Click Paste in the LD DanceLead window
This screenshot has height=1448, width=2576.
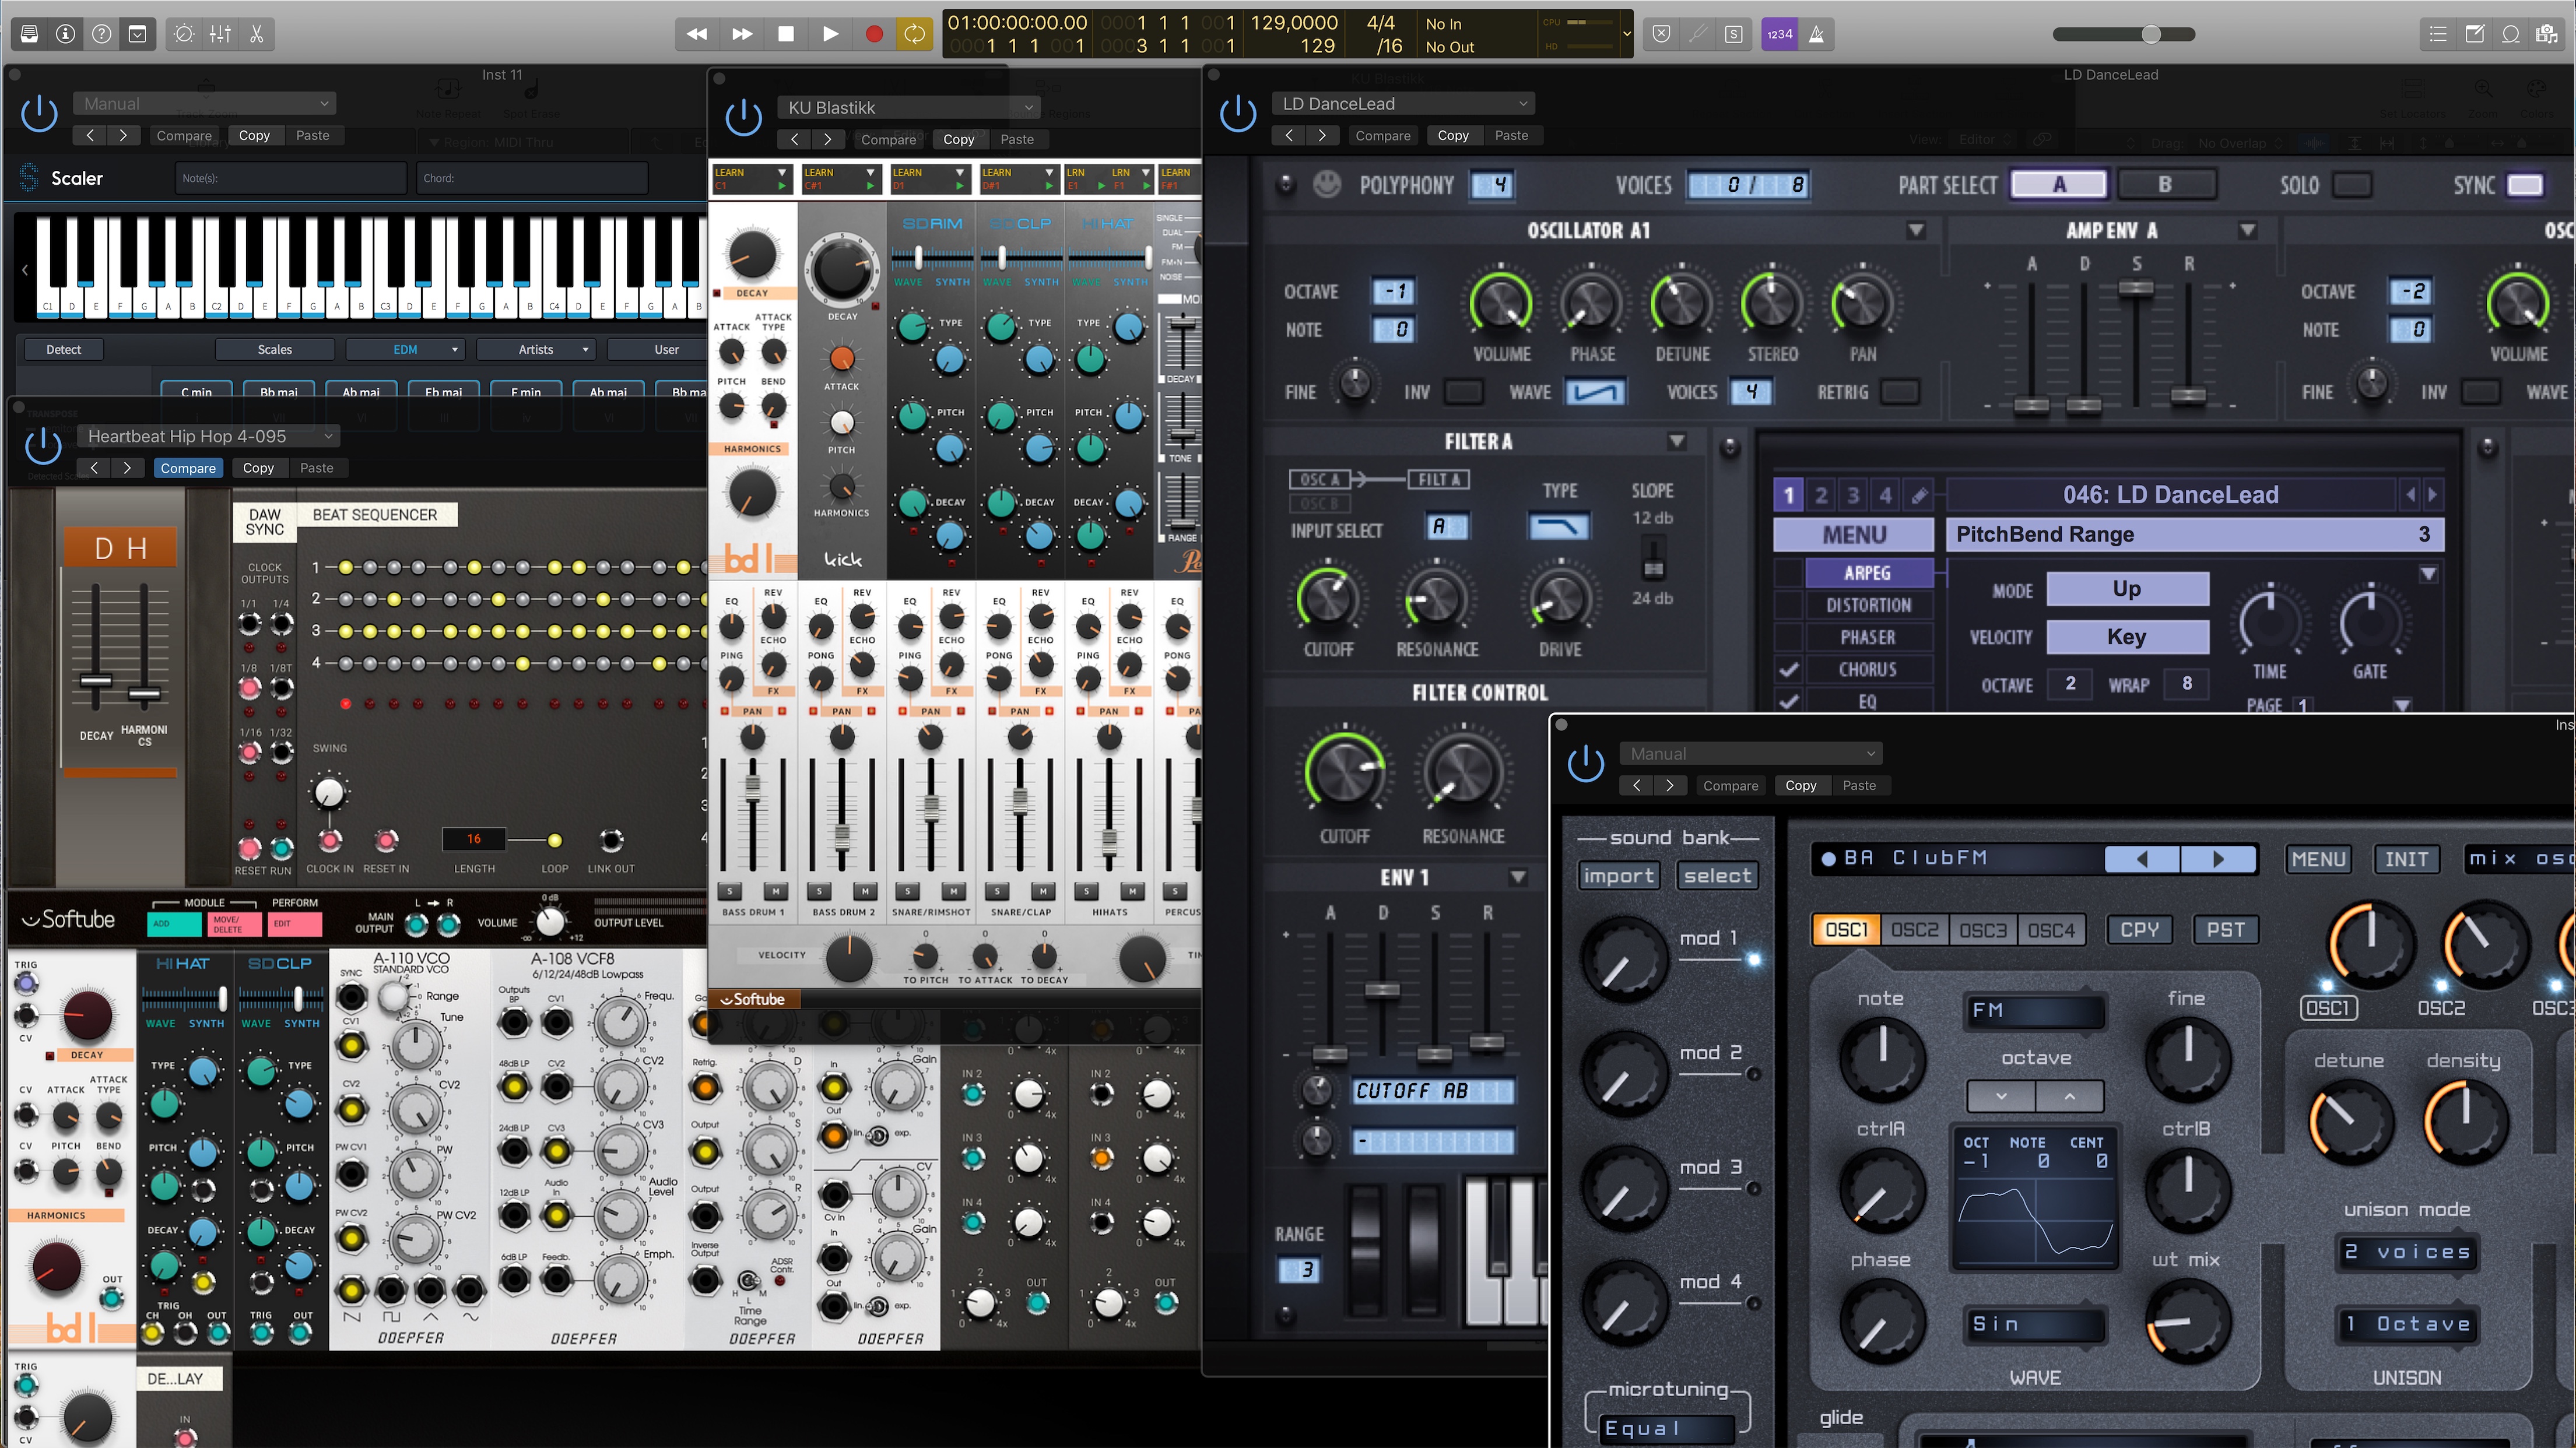pyautogui.click(x=1511, y=136)
